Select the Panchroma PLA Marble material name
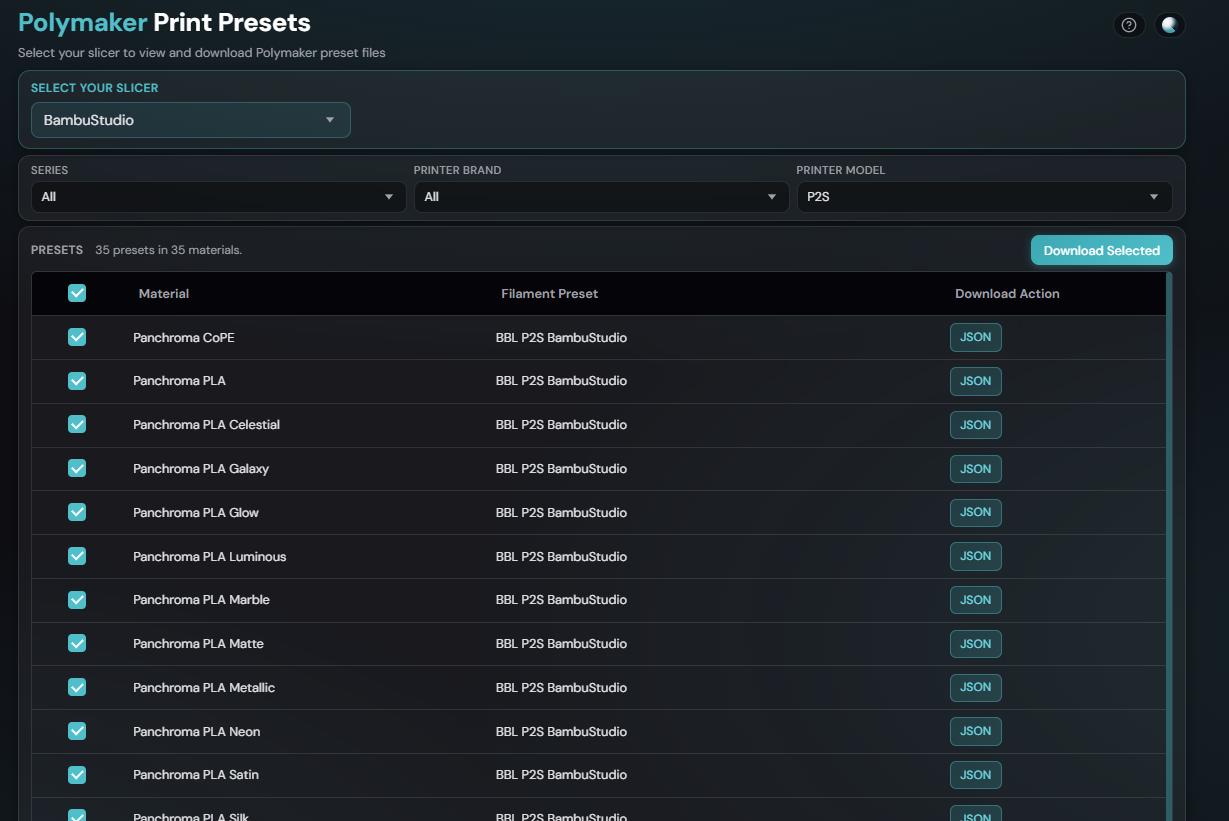This screenshot has height=821, width=1229. tap(201, 600)
